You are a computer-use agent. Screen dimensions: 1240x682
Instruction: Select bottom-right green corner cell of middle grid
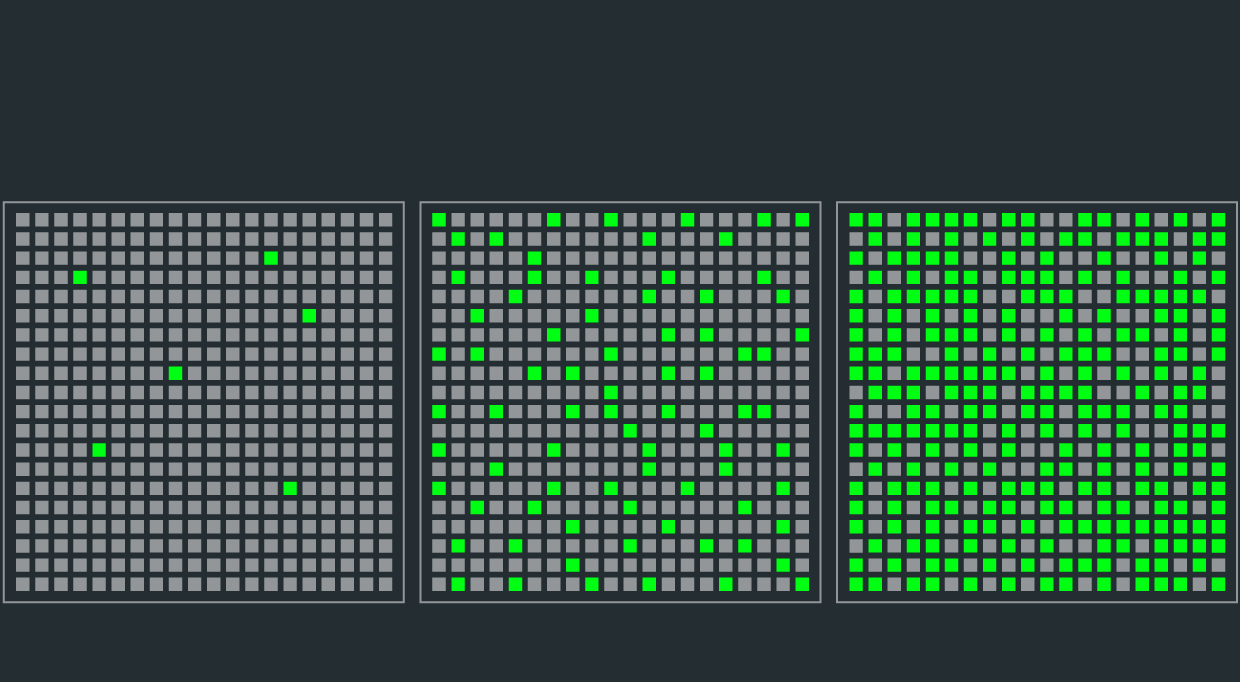coord(802,584)
